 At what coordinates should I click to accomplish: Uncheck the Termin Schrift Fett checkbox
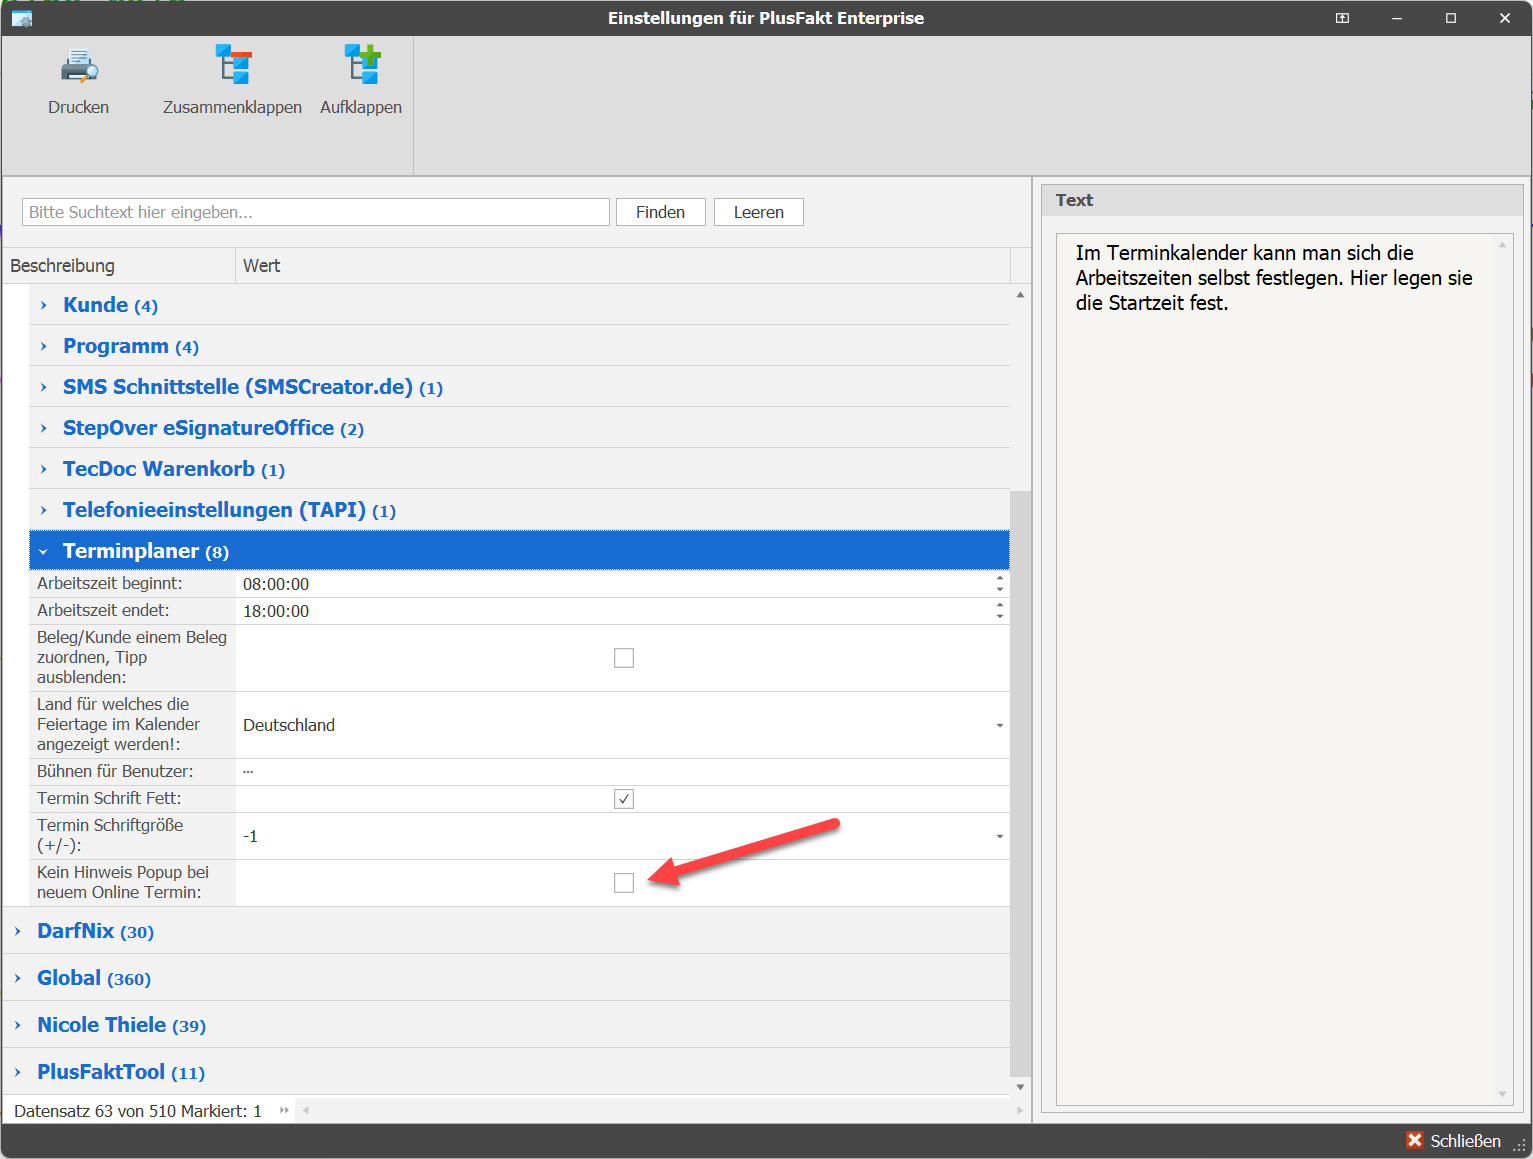[x=624, y=799]
